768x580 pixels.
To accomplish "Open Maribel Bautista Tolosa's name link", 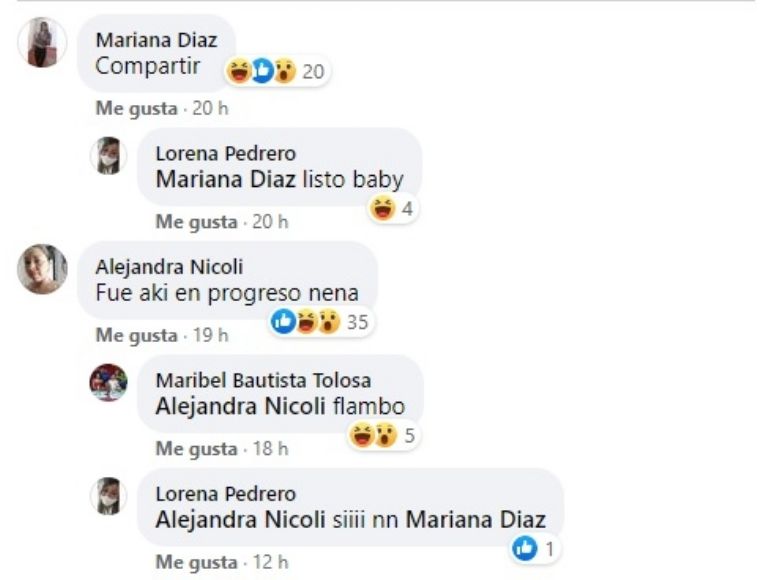I will tap(263, 380).
